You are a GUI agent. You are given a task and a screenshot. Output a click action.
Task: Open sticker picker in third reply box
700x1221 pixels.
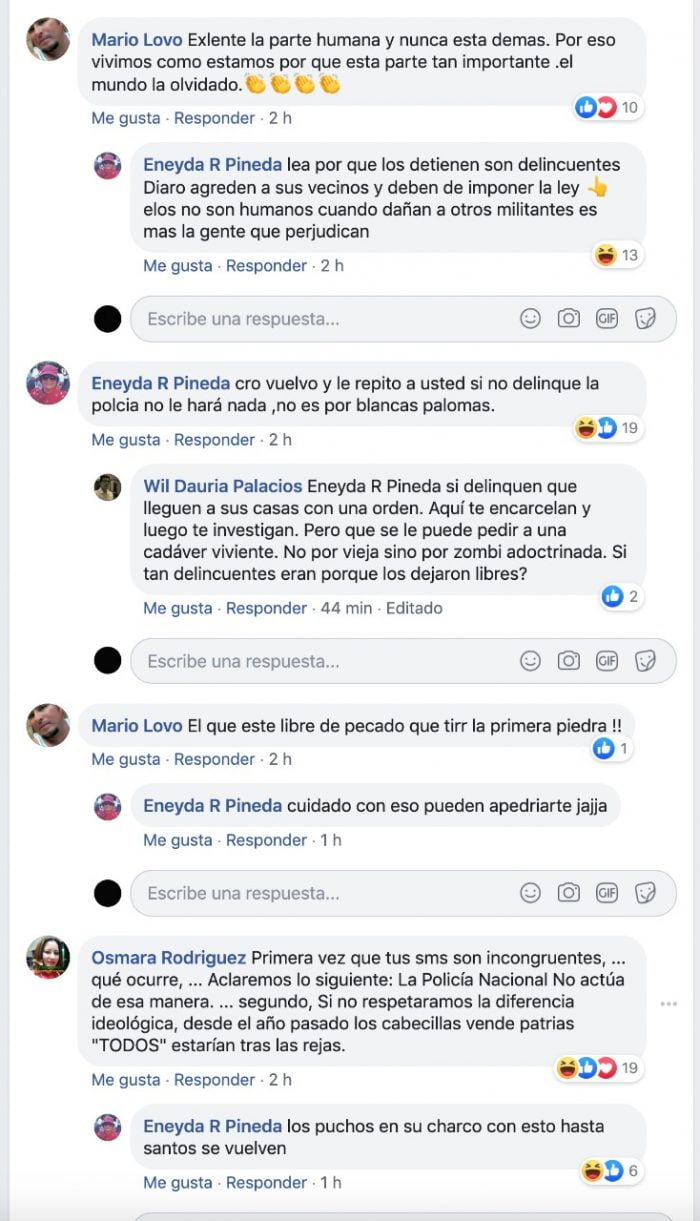point(646,893)
